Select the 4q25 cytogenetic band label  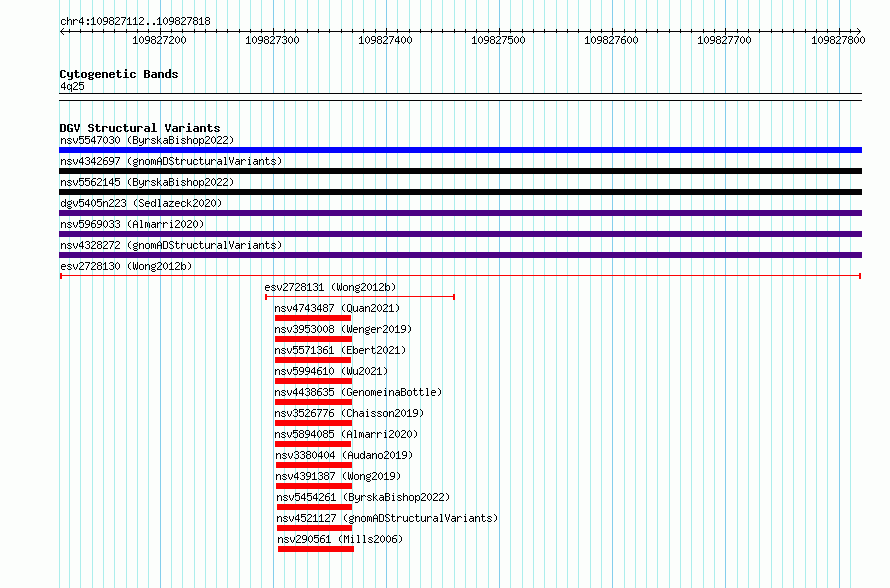pos(72,86)
